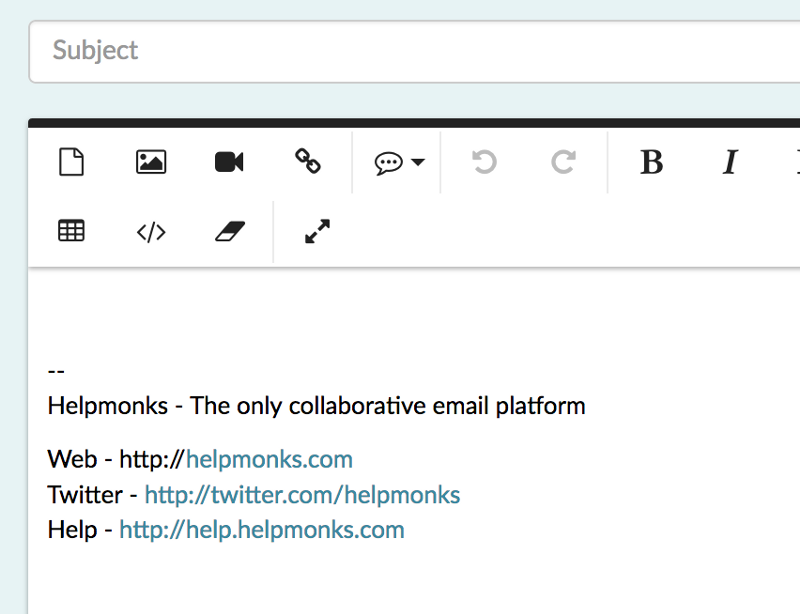Clear formatting with the eraser icon
This screenshot has height=614, width=800.
230,231
